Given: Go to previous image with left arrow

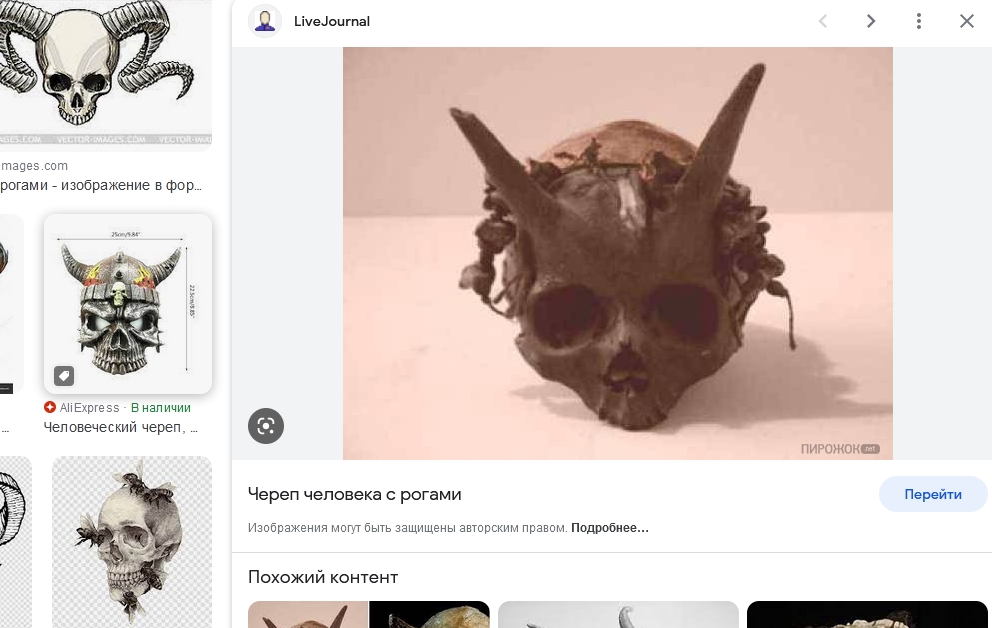Looking at the screenshot, I should pyautogui.click(x=822, y=21).
